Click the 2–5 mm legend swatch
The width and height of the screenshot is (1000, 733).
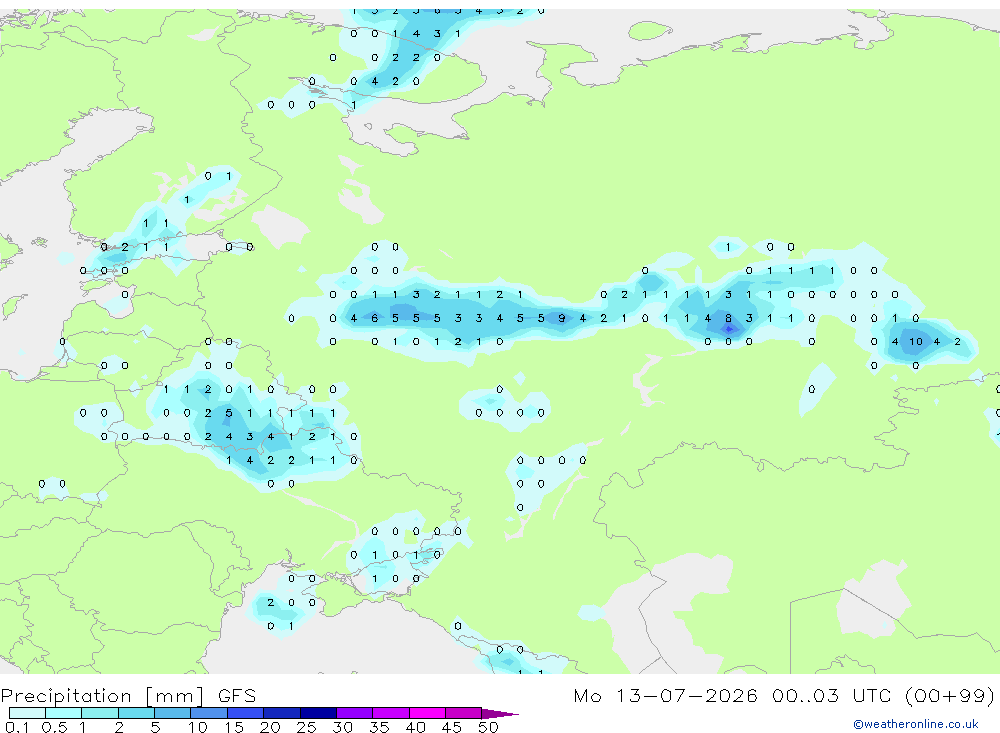point(136,713)
